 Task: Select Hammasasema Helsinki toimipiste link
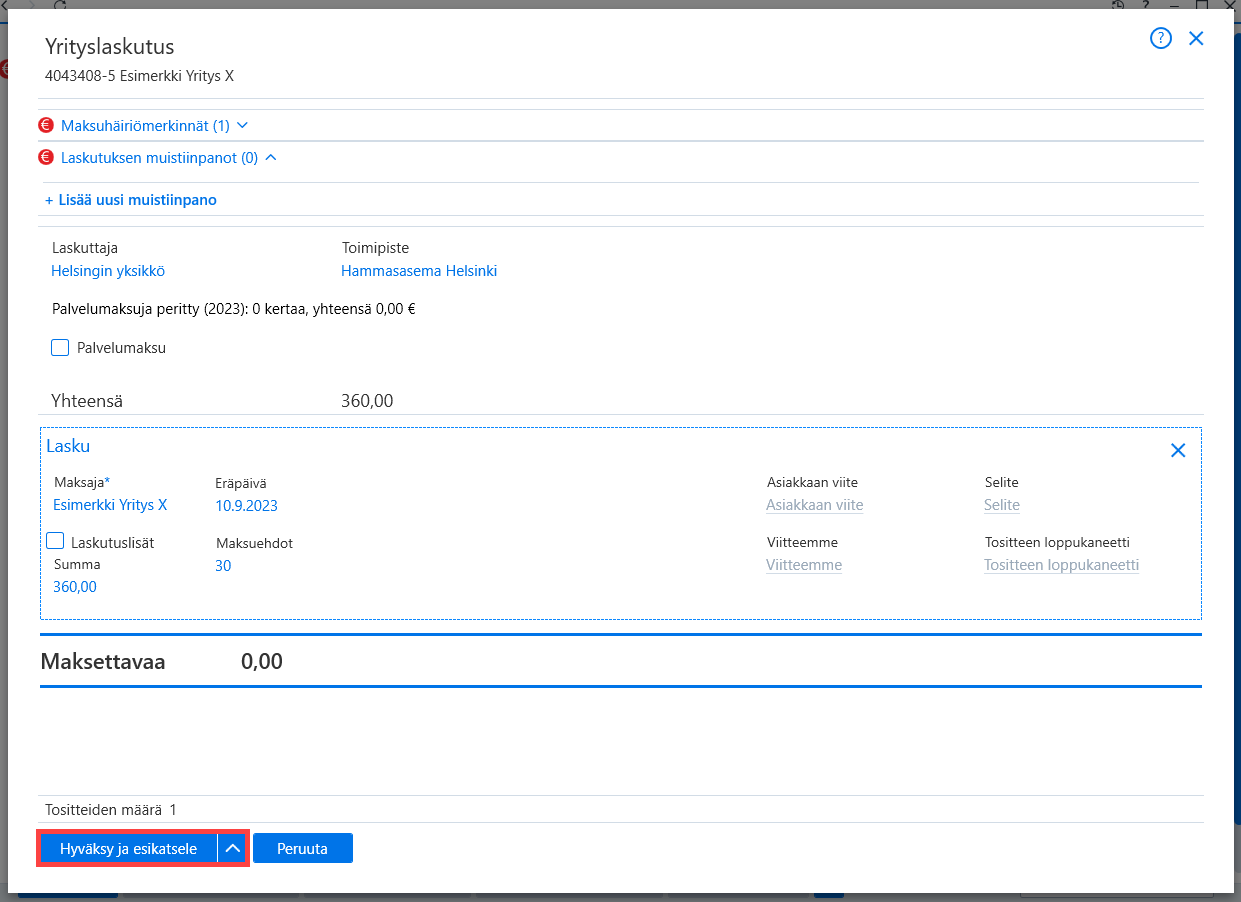click(419, 271)
